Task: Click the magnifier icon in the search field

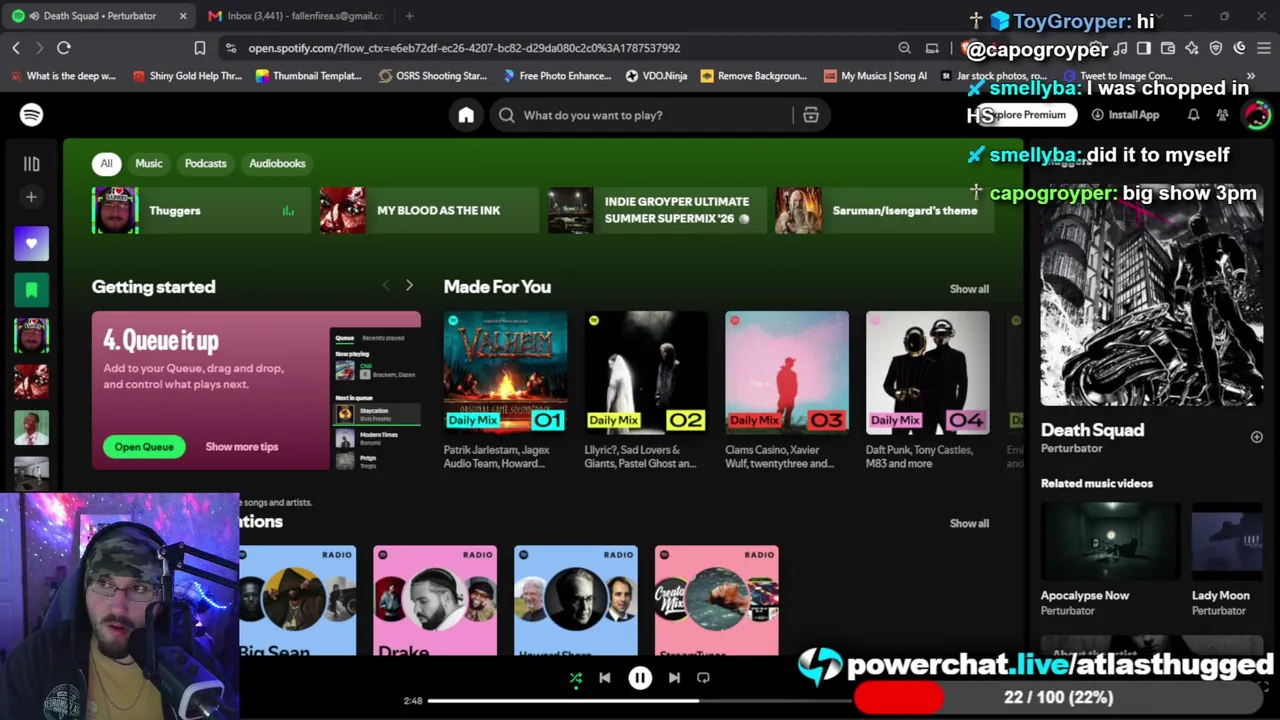Action: tap(507, 115)
